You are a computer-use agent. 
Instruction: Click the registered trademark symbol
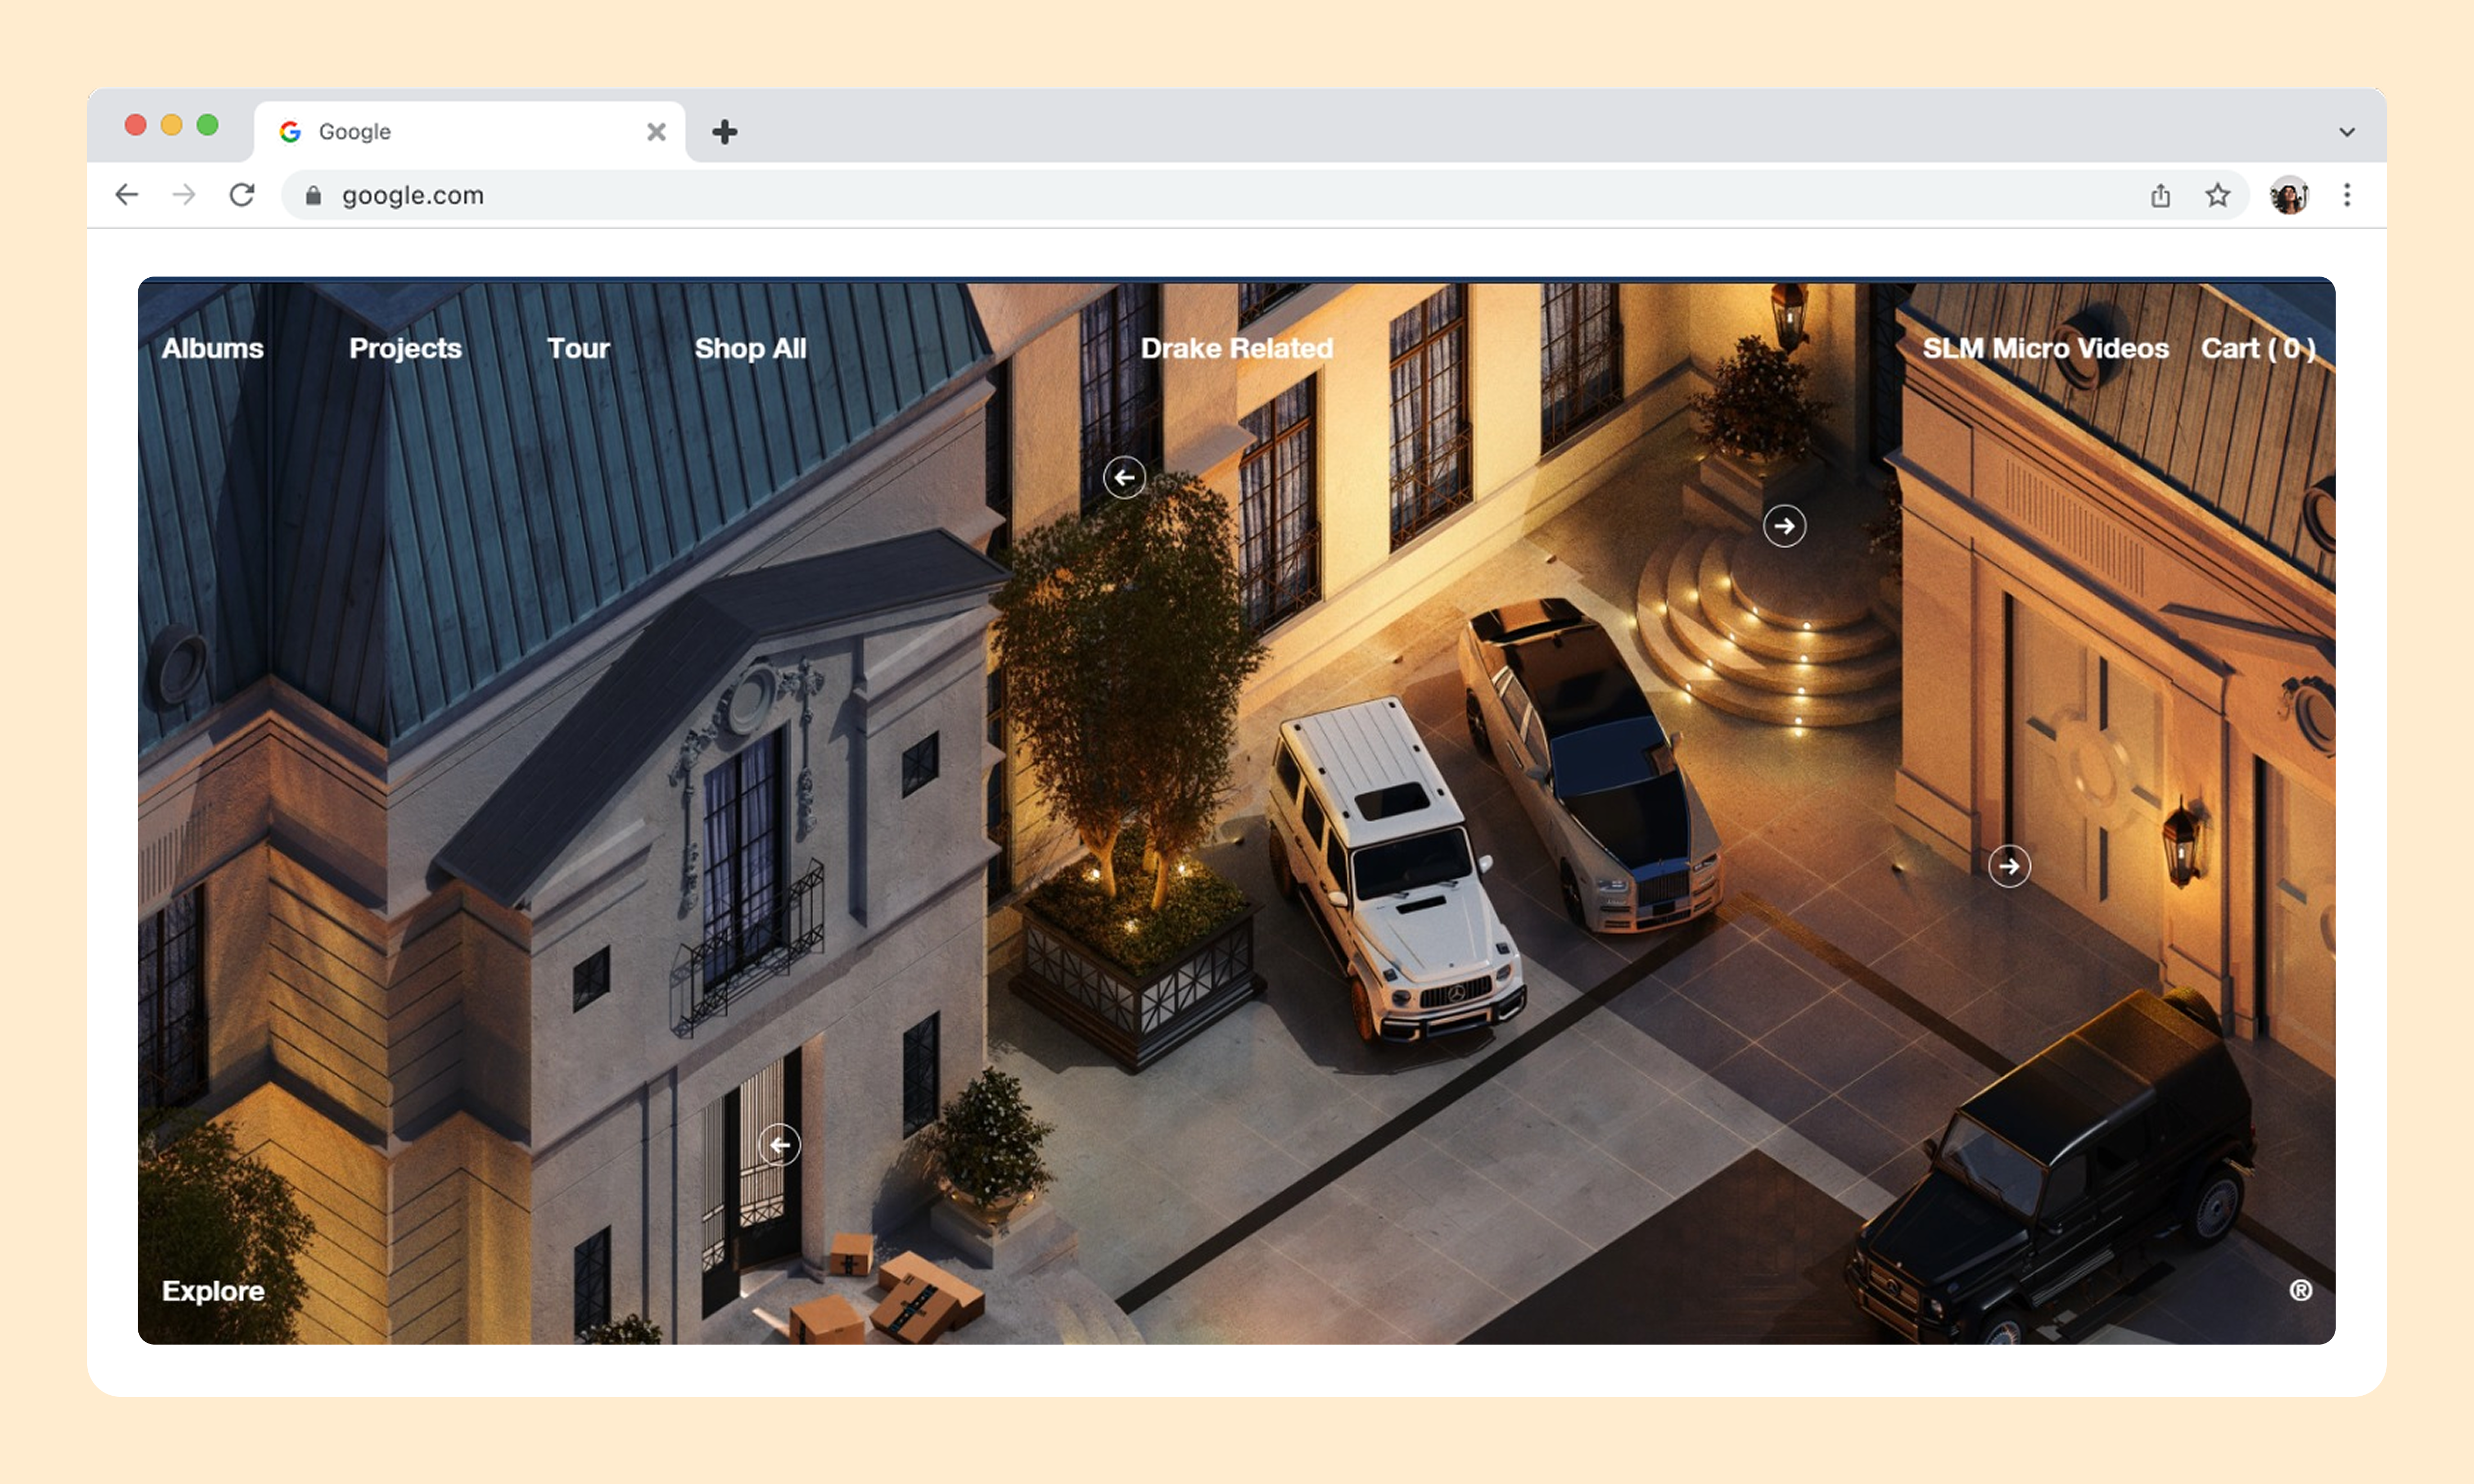(x=2300, y=1290)
